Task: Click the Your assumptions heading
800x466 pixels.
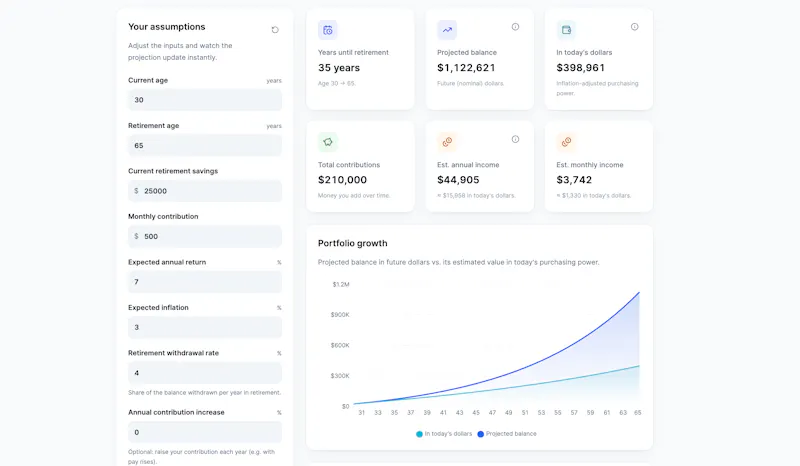Action: point(166,27)
